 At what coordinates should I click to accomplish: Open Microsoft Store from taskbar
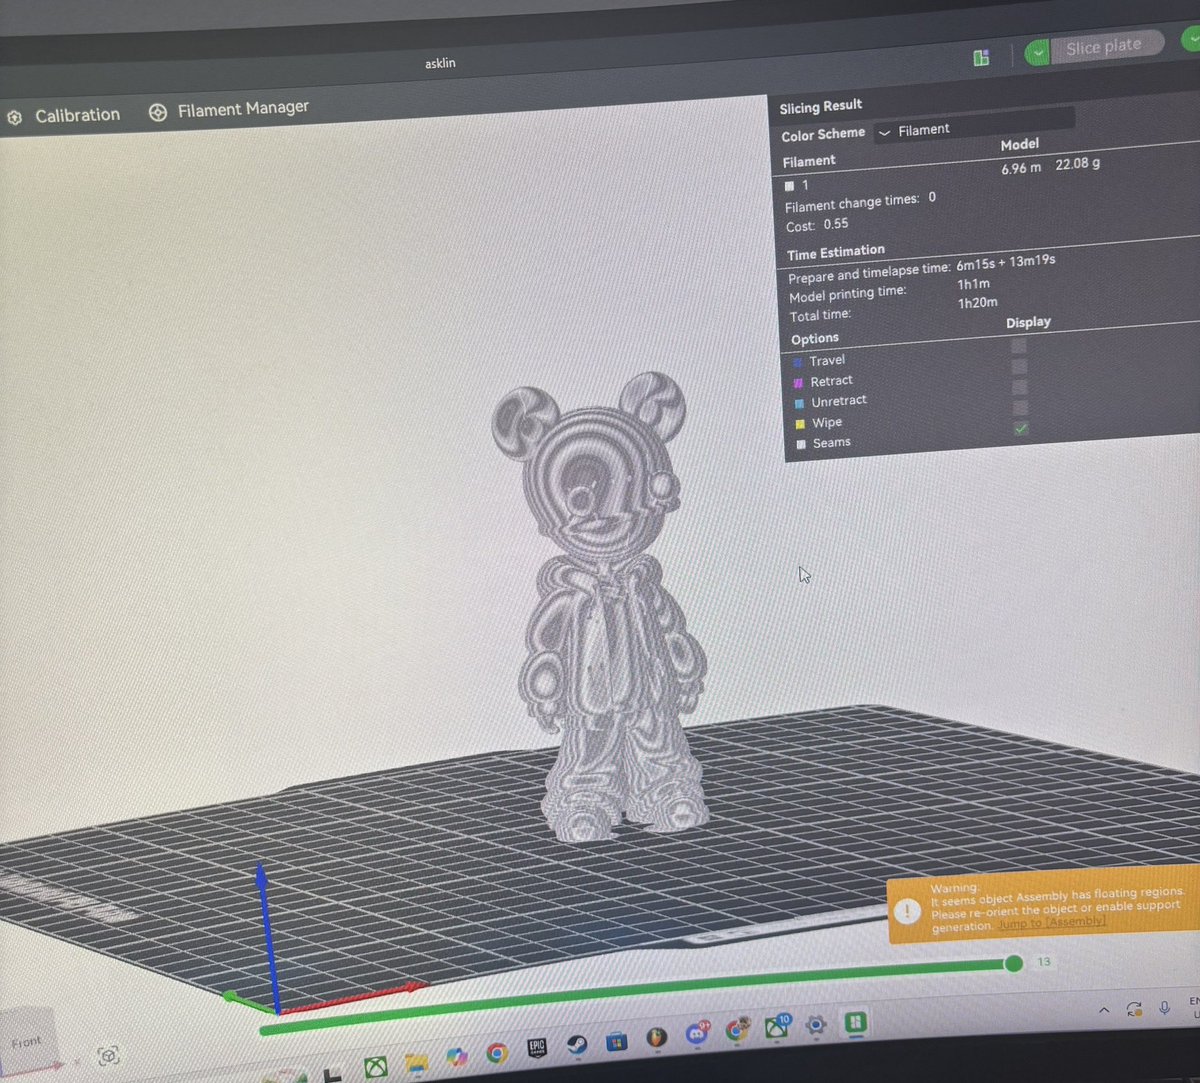tap(617, 1041)
